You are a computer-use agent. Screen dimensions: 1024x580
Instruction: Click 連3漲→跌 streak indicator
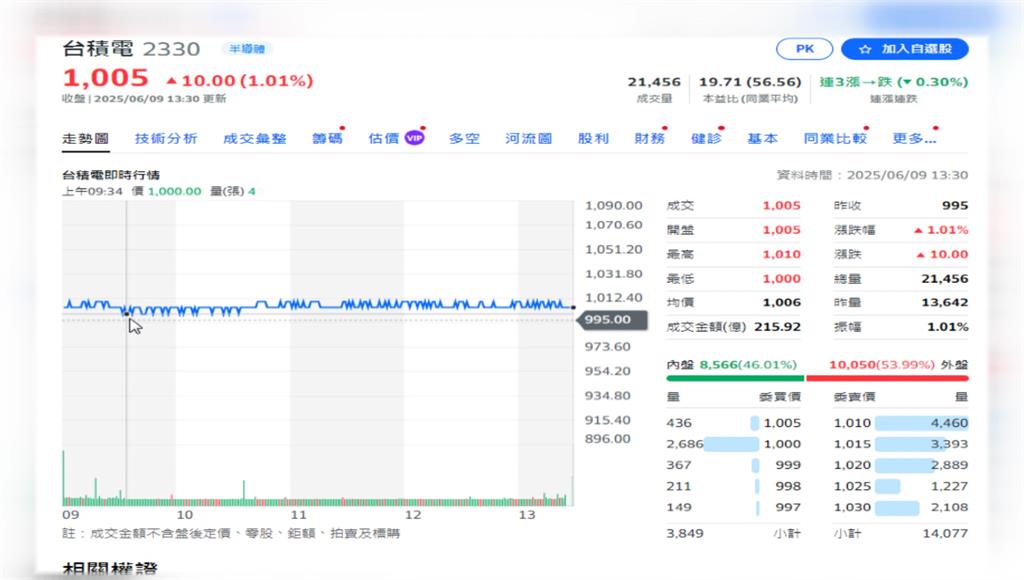(893, 82)
